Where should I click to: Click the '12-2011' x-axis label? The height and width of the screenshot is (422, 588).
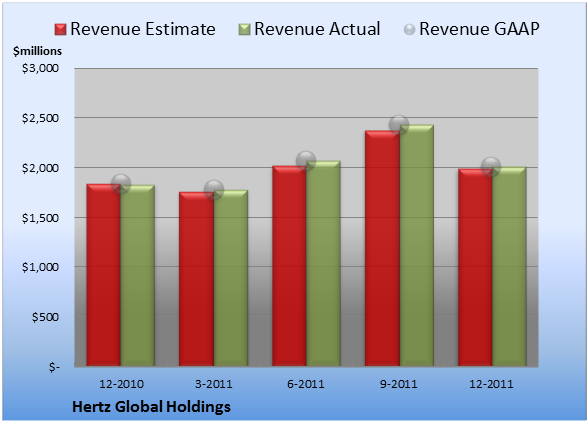click(491, 384)
